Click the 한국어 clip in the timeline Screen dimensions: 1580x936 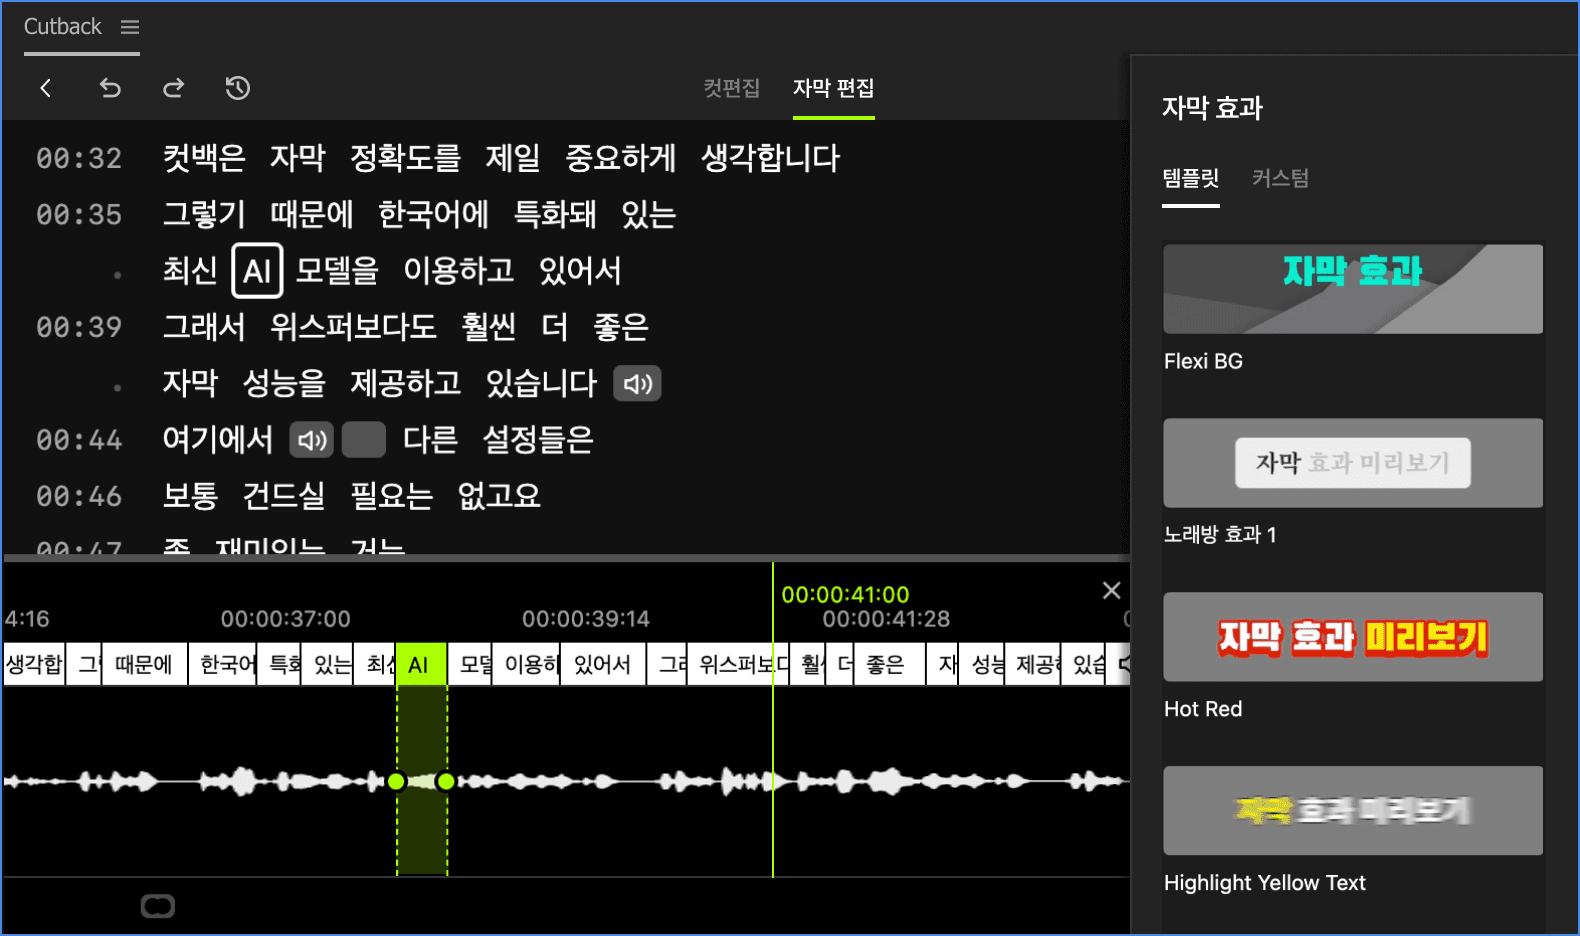(223, 665)
